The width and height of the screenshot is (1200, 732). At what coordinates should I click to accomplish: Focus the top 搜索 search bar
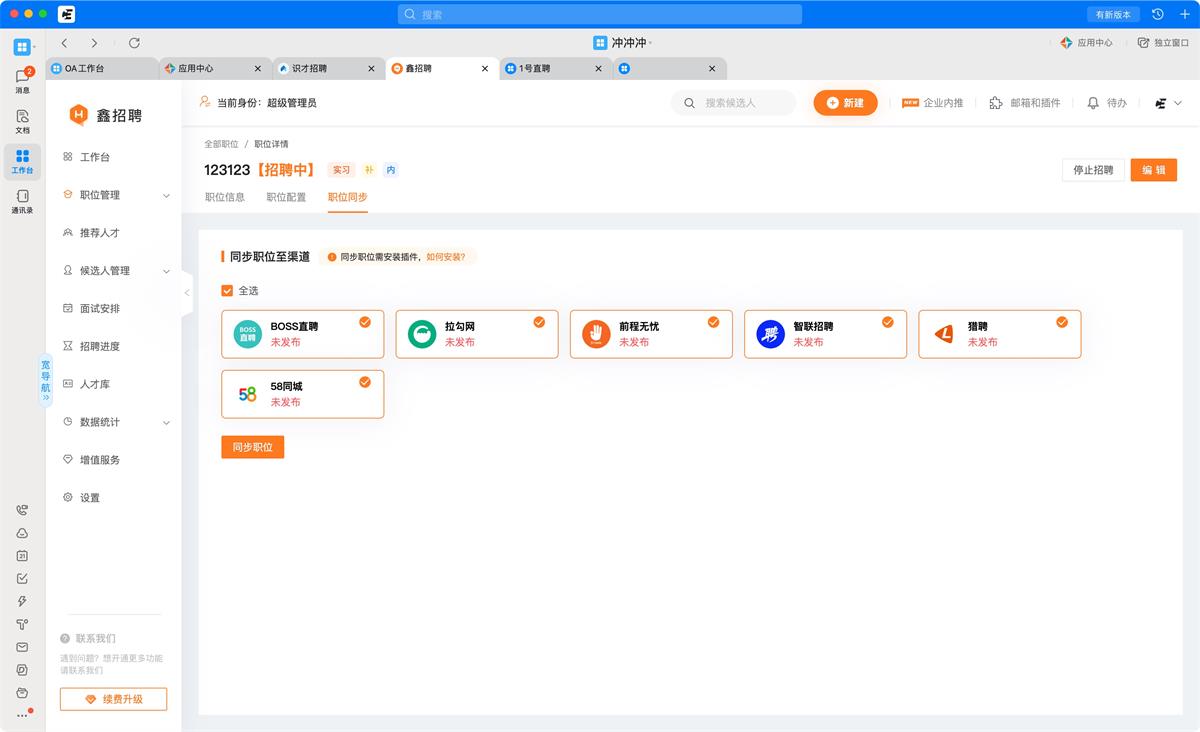(x=600, y=14)
